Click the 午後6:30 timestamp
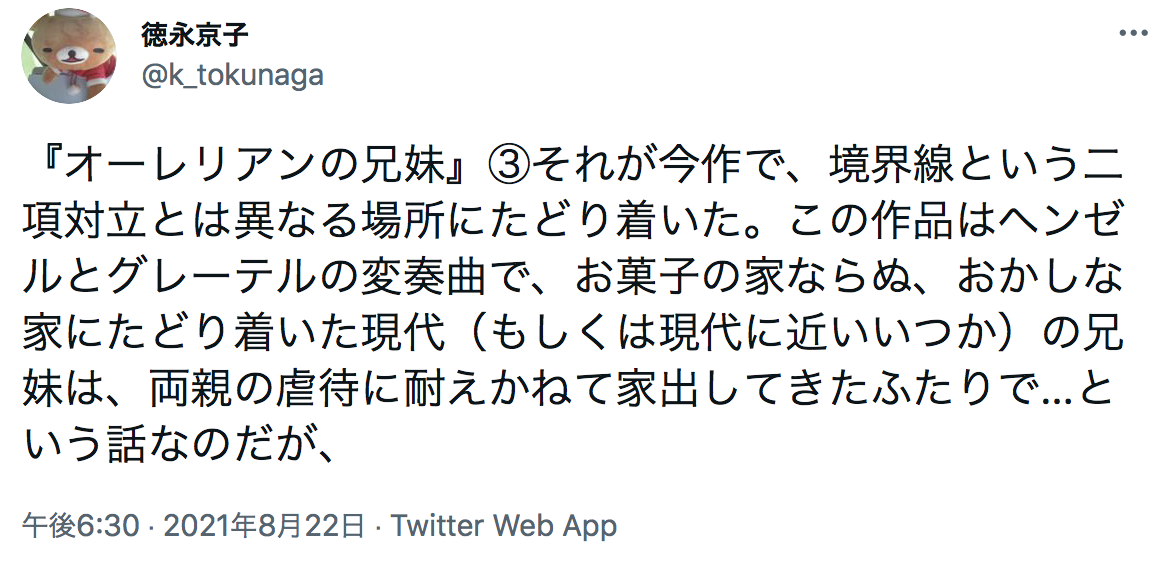The width and height of the screenshot is (1175, 574). click(x=80, y=525)
